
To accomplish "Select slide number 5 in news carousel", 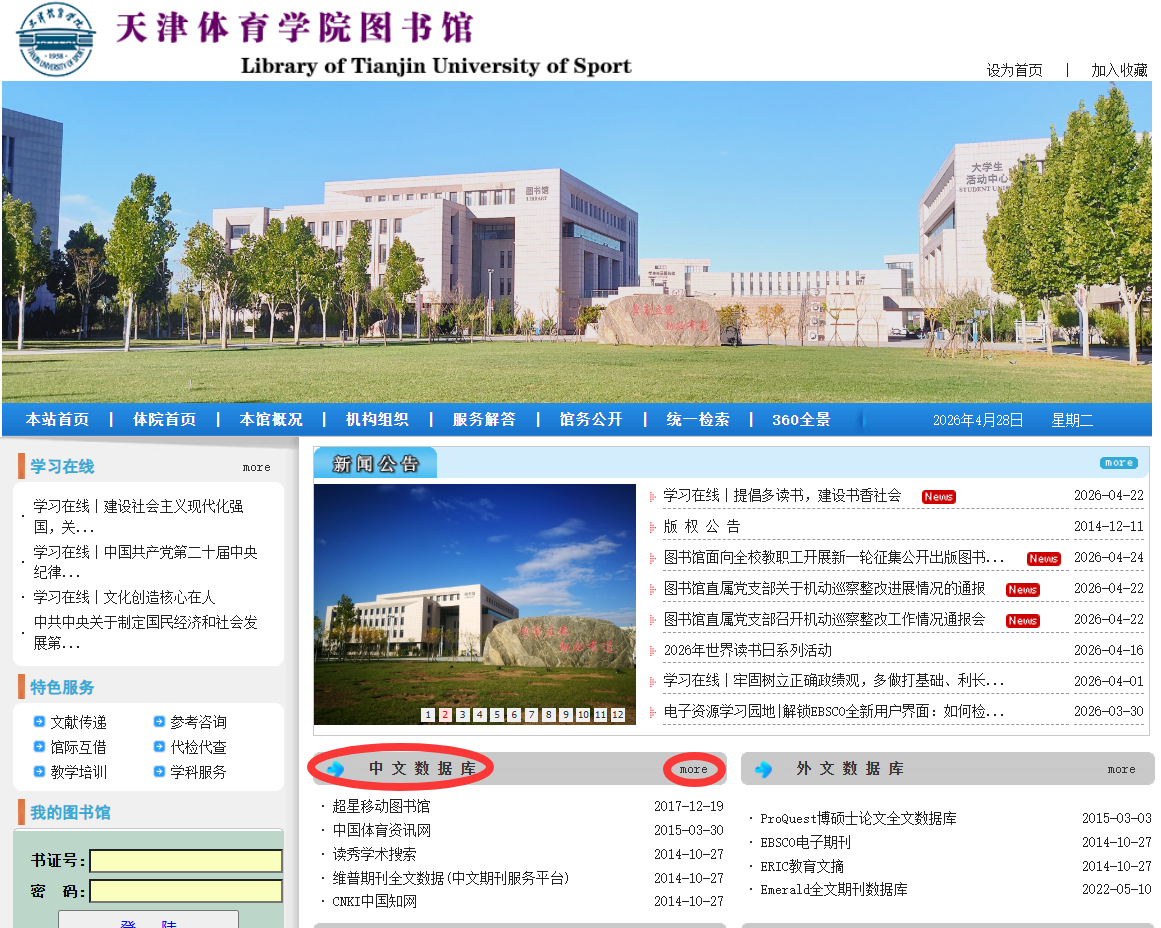I will 497,715.
